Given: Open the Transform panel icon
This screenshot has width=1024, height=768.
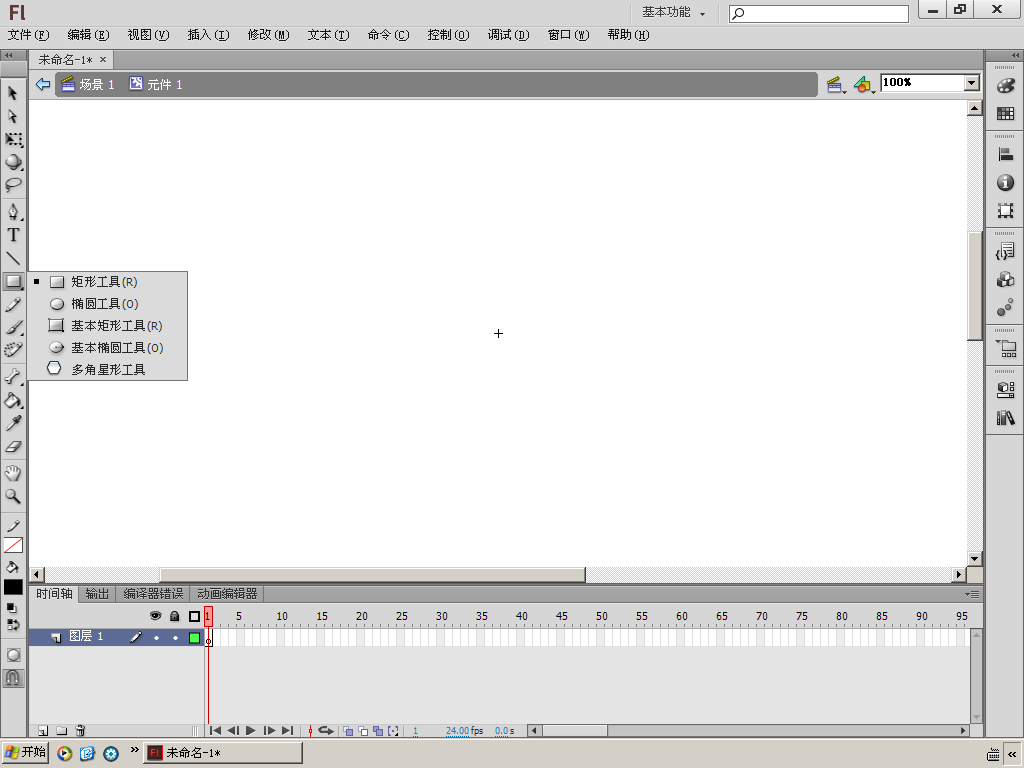Looking at the screenshot, I should (1006, 210).
